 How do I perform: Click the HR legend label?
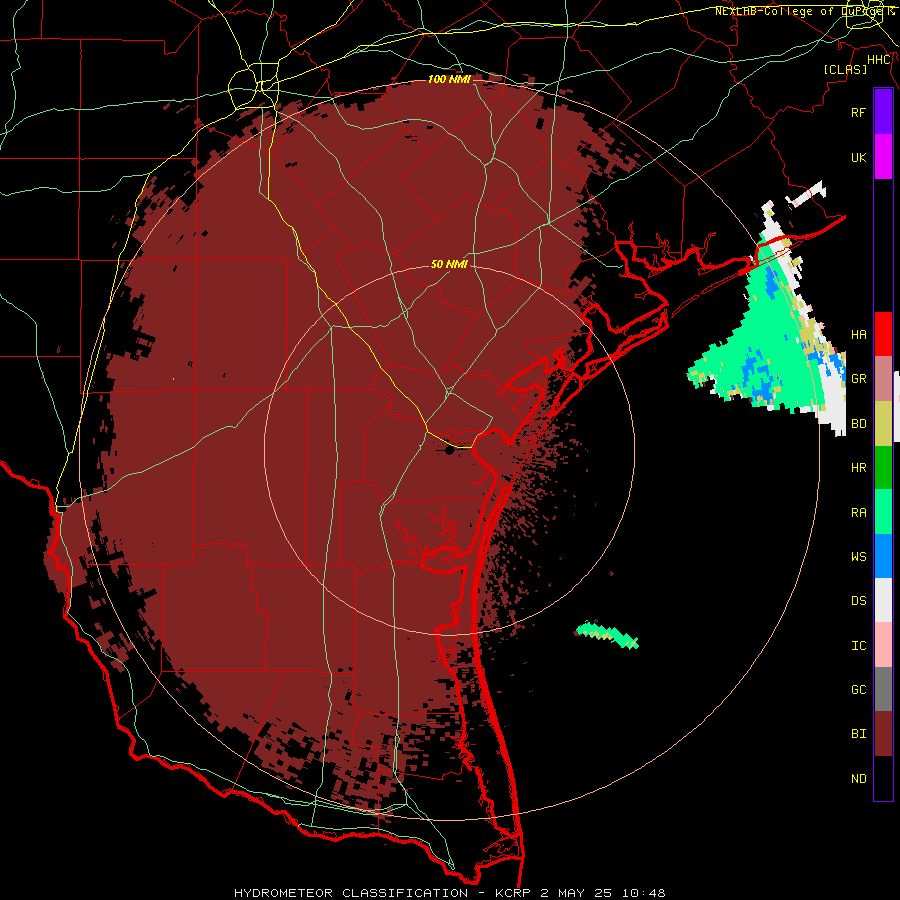coord(858,468)
